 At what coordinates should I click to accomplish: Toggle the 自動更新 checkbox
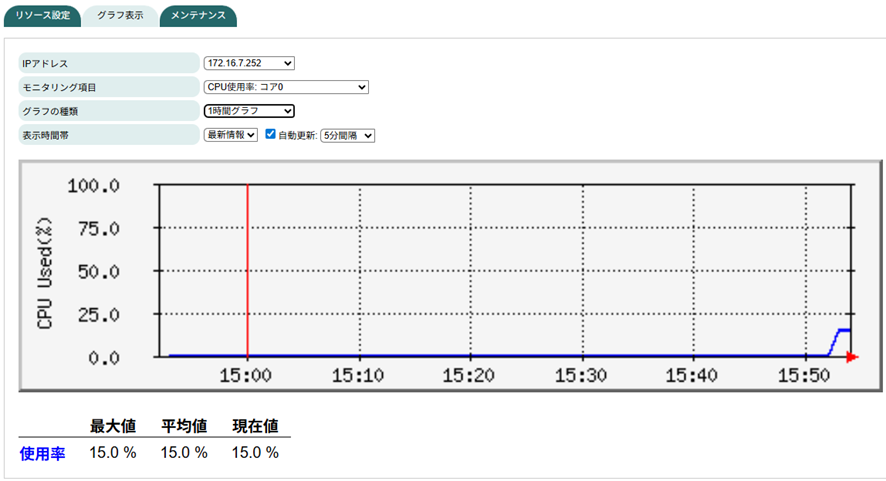270,135
